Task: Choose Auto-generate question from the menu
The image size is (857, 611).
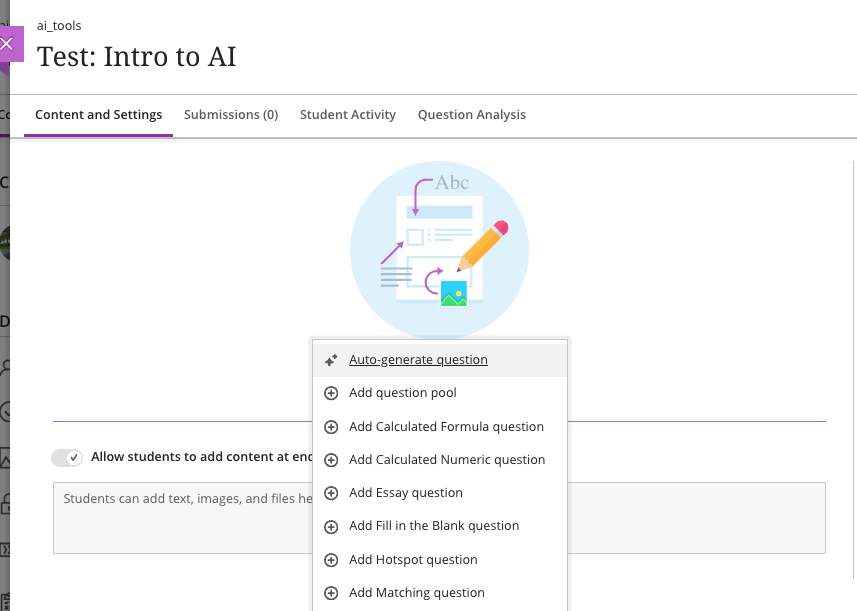Action: pos(418,360)
